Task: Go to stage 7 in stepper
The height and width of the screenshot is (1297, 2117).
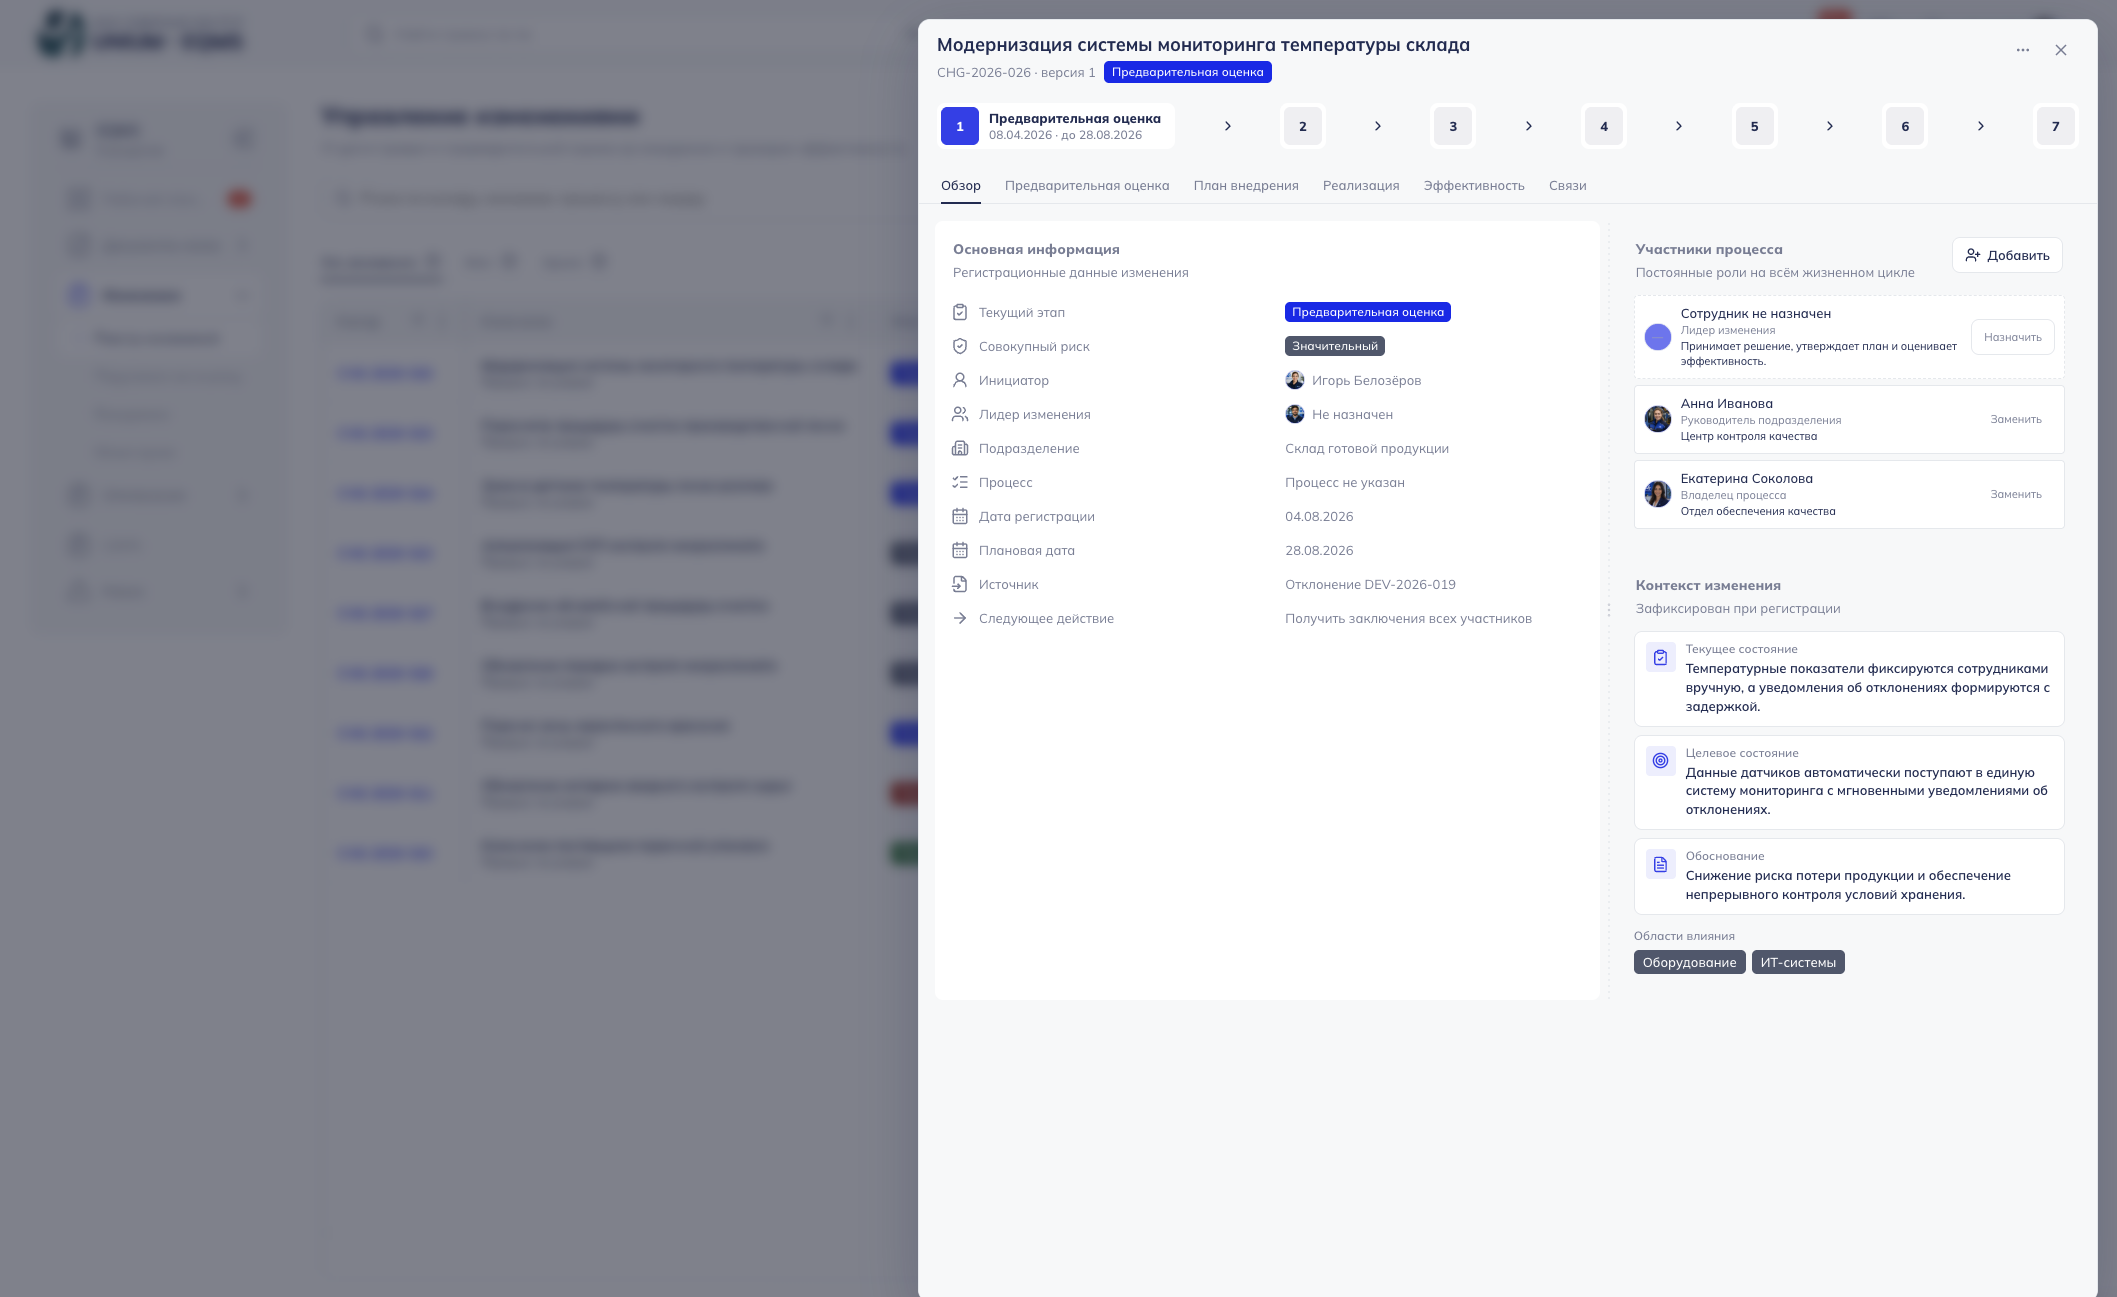Action: point(2056,126)
